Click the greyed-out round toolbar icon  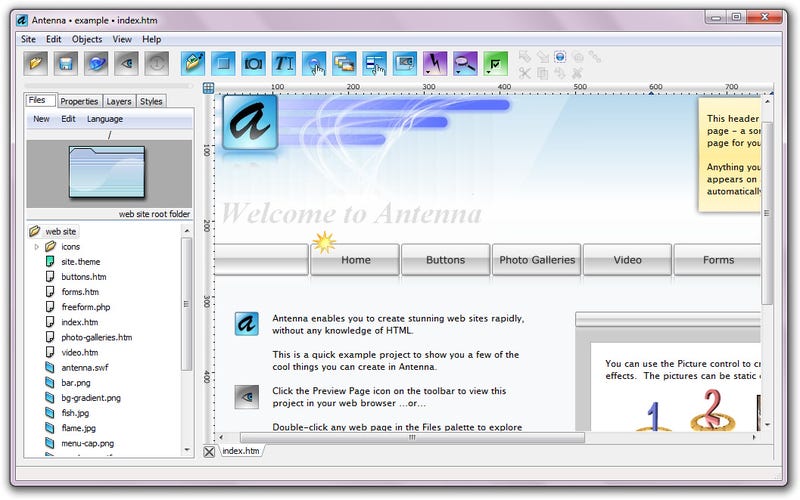[157, 63]
